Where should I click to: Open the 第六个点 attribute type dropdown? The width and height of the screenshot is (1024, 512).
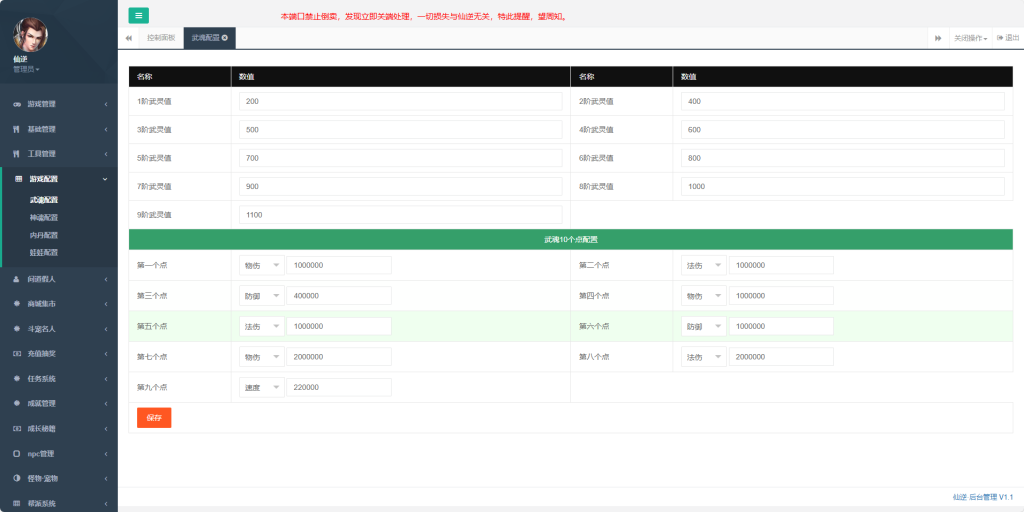pyautogui.click(x=704, y=327)
